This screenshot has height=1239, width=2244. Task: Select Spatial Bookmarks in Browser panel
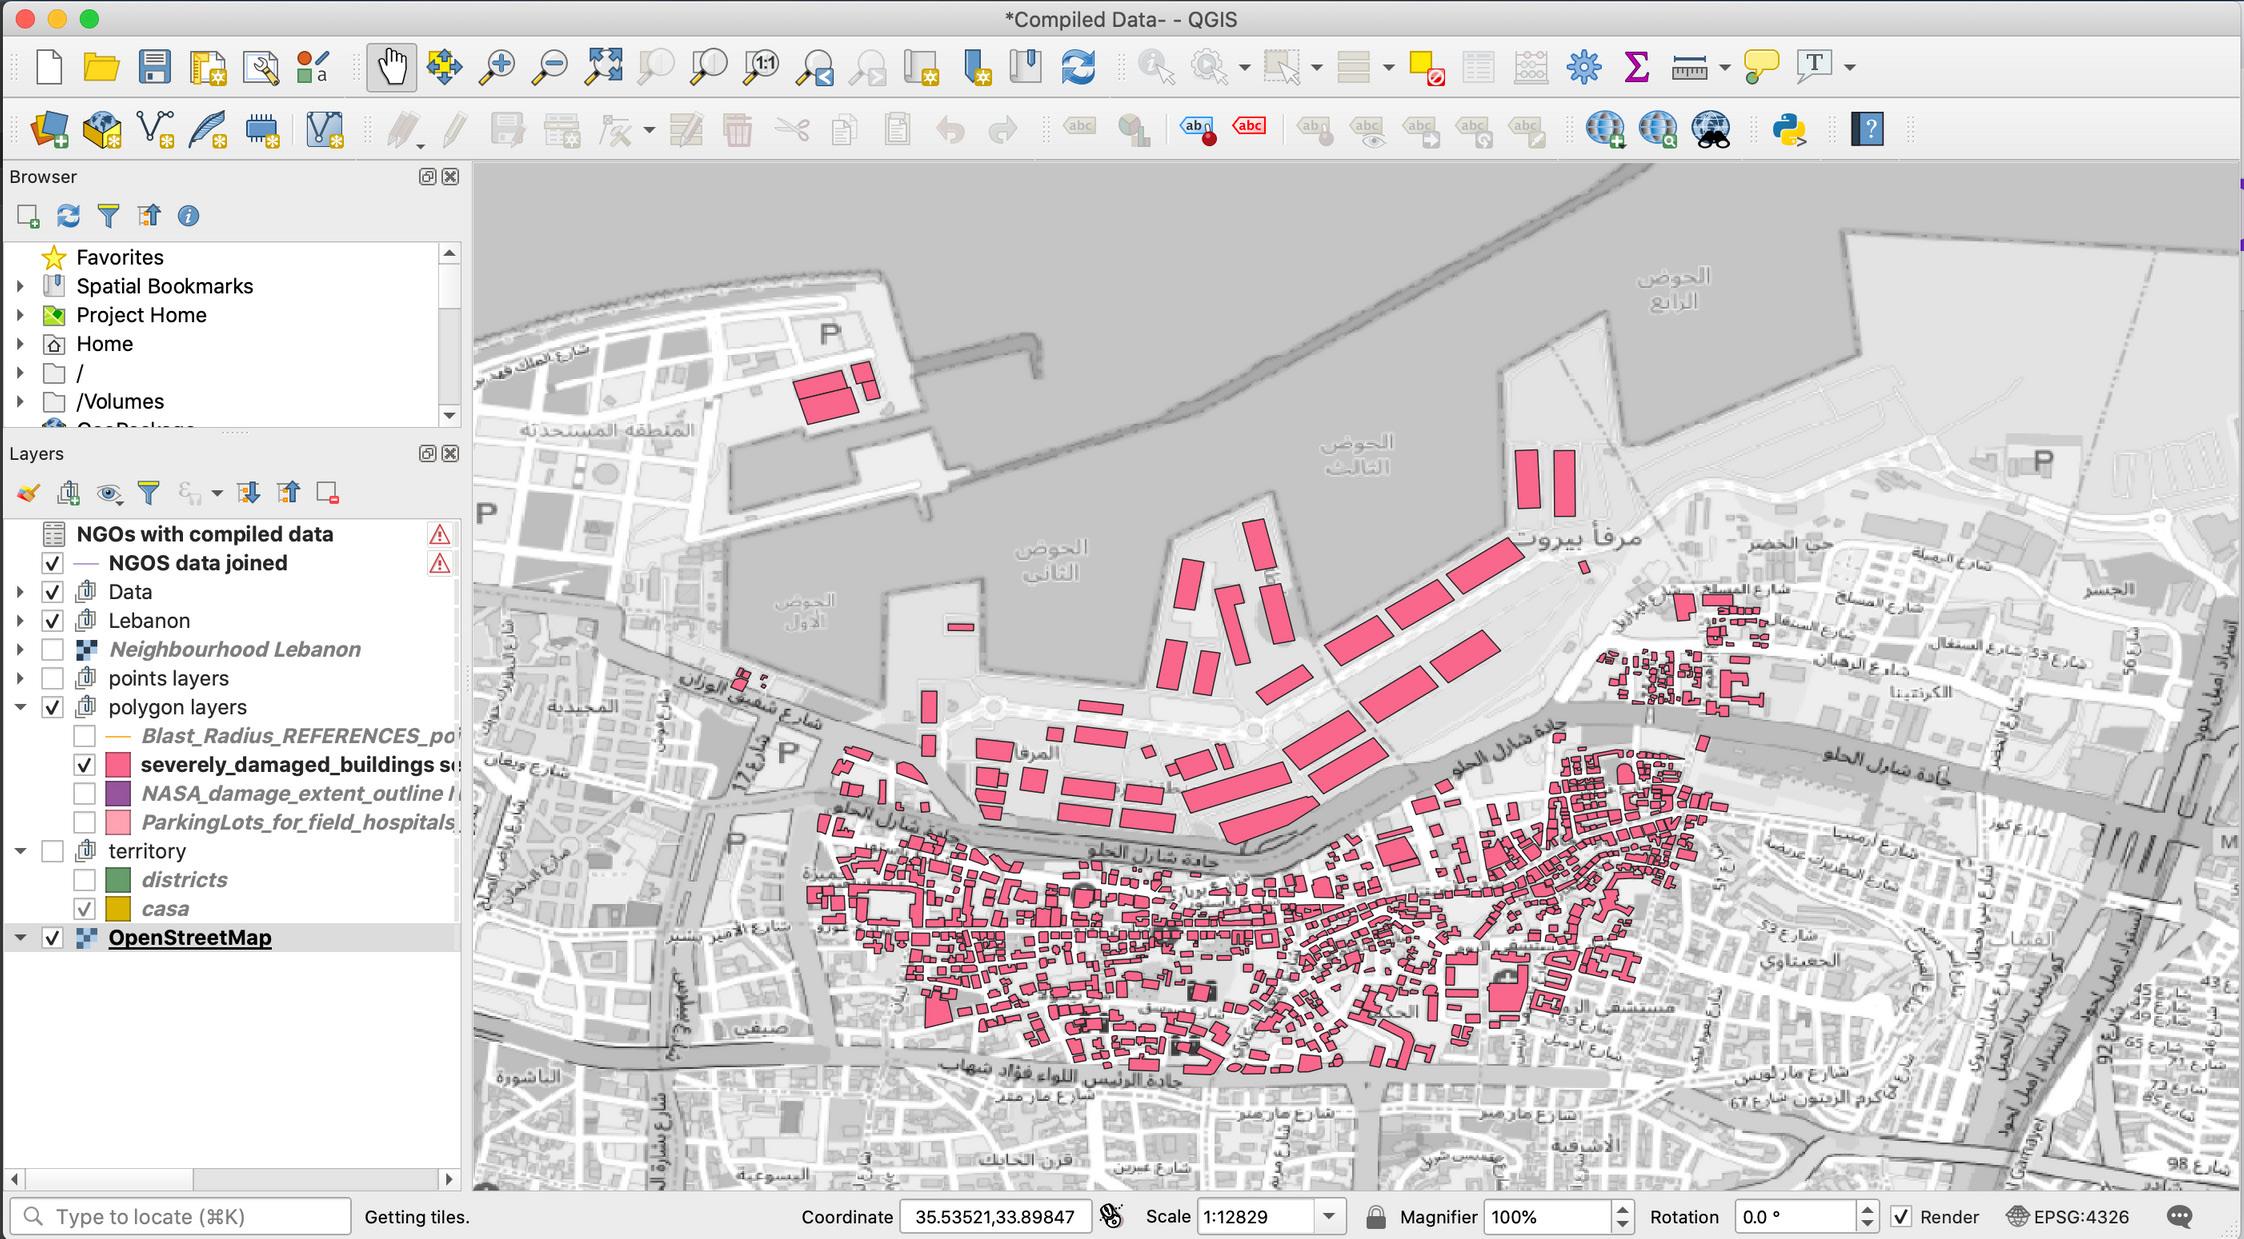point(164,286)
